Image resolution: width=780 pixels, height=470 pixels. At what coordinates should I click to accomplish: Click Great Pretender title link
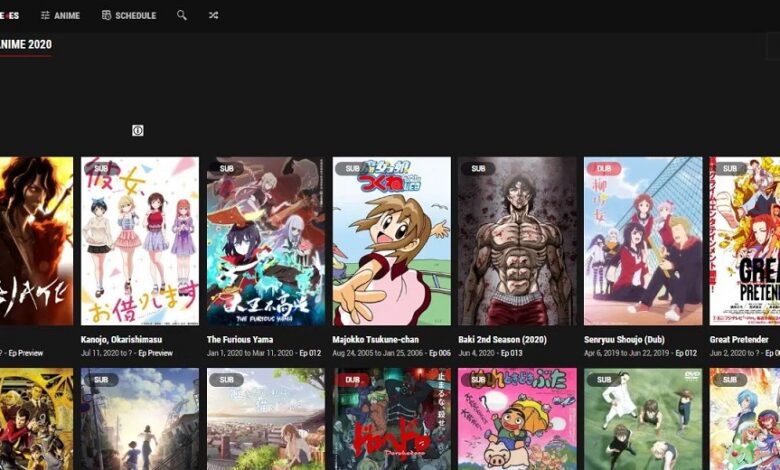[739, 340]
